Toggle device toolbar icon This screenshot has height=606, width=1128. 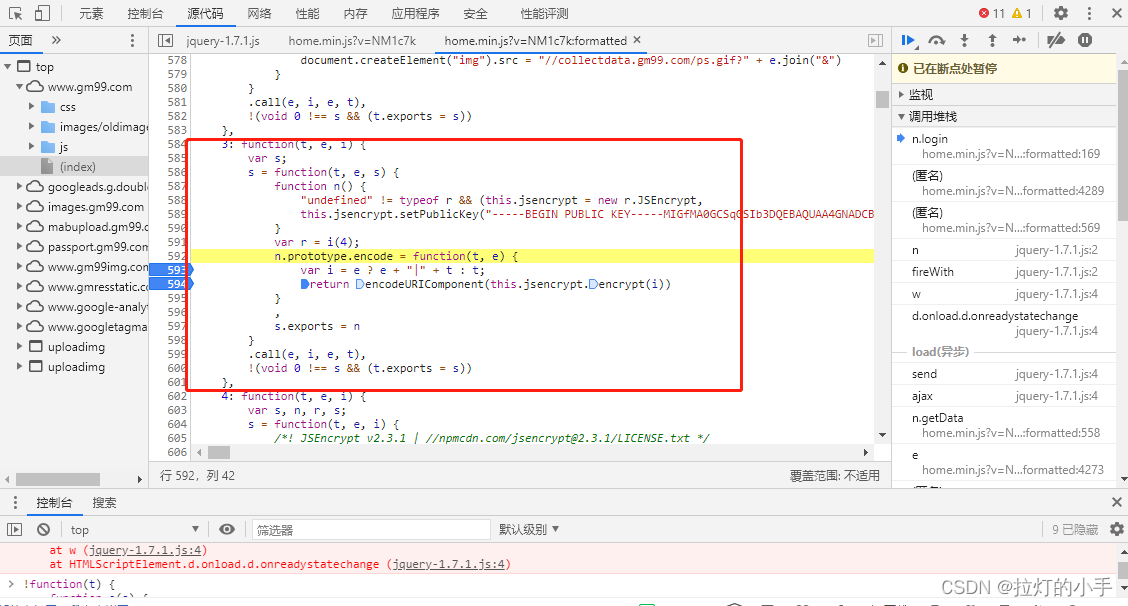[42, 13]
